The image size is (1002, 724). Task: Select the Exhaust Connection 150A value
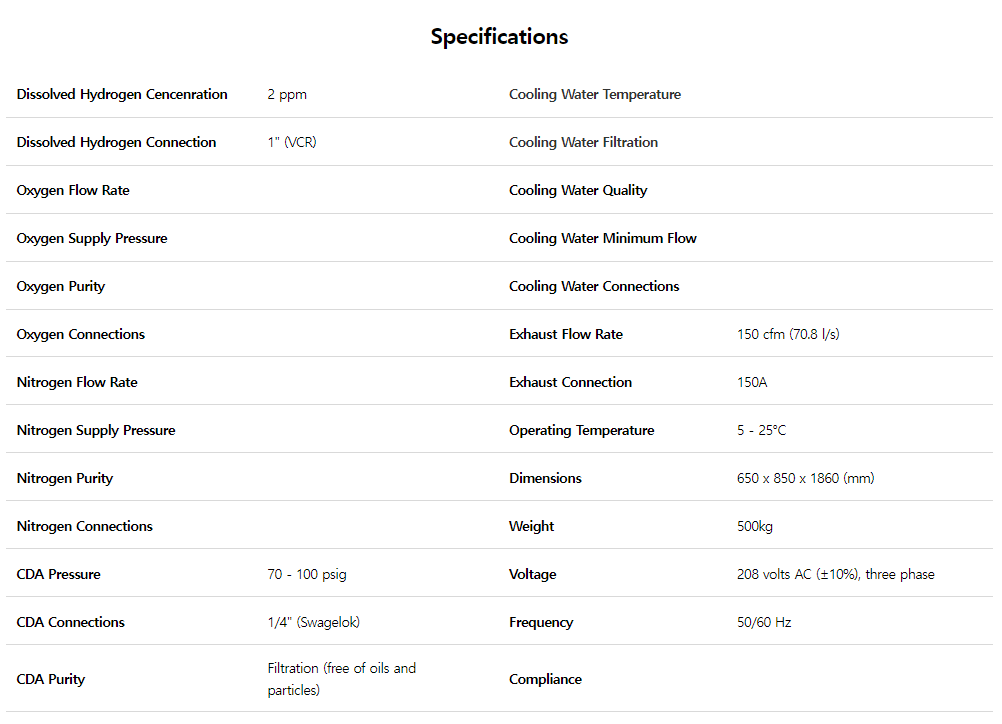tap(752, 382)
